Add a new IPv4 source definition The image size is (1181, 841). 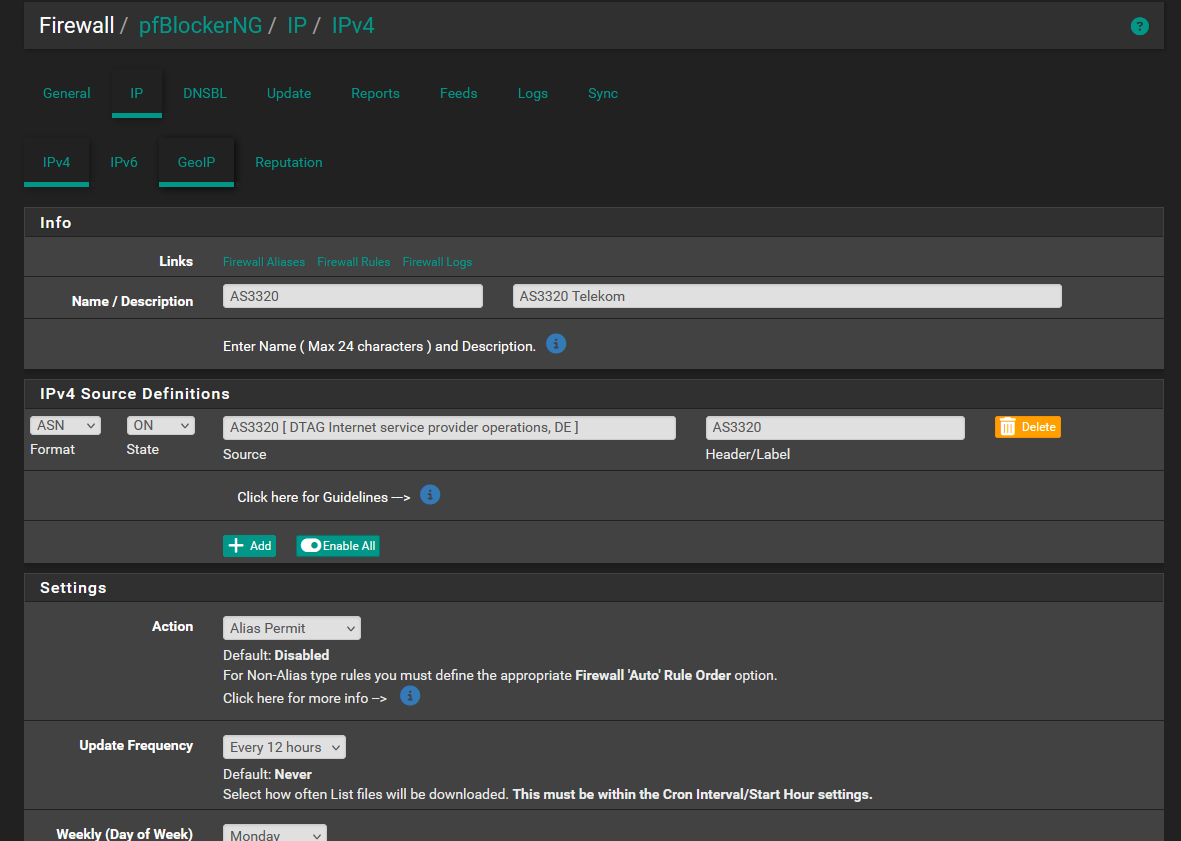point(249,545)
